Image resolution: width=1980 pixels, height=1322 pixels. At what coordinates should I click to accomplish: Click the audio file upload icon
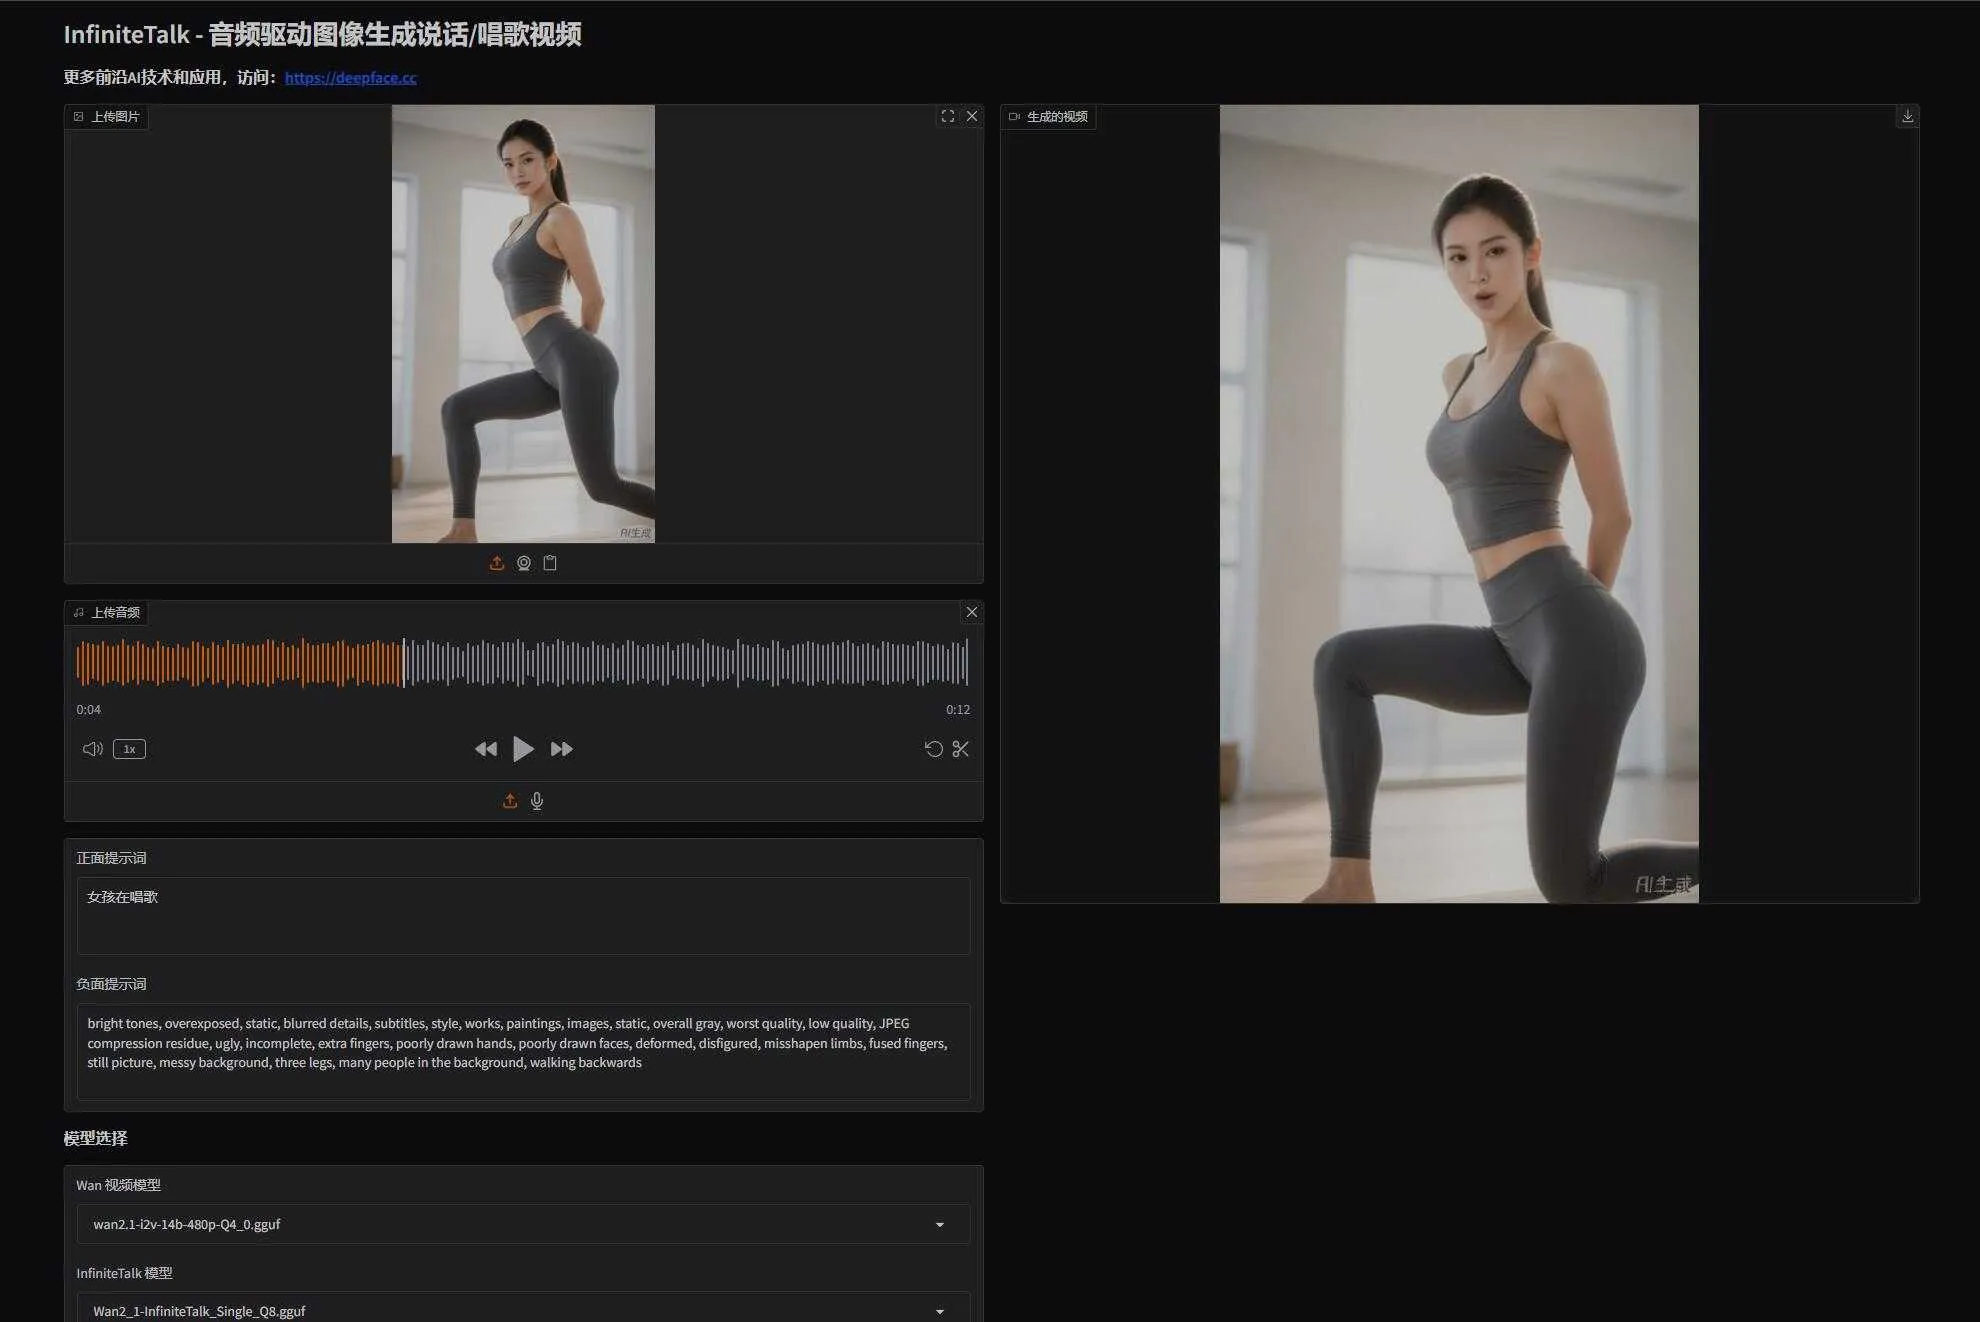(509, 801)
